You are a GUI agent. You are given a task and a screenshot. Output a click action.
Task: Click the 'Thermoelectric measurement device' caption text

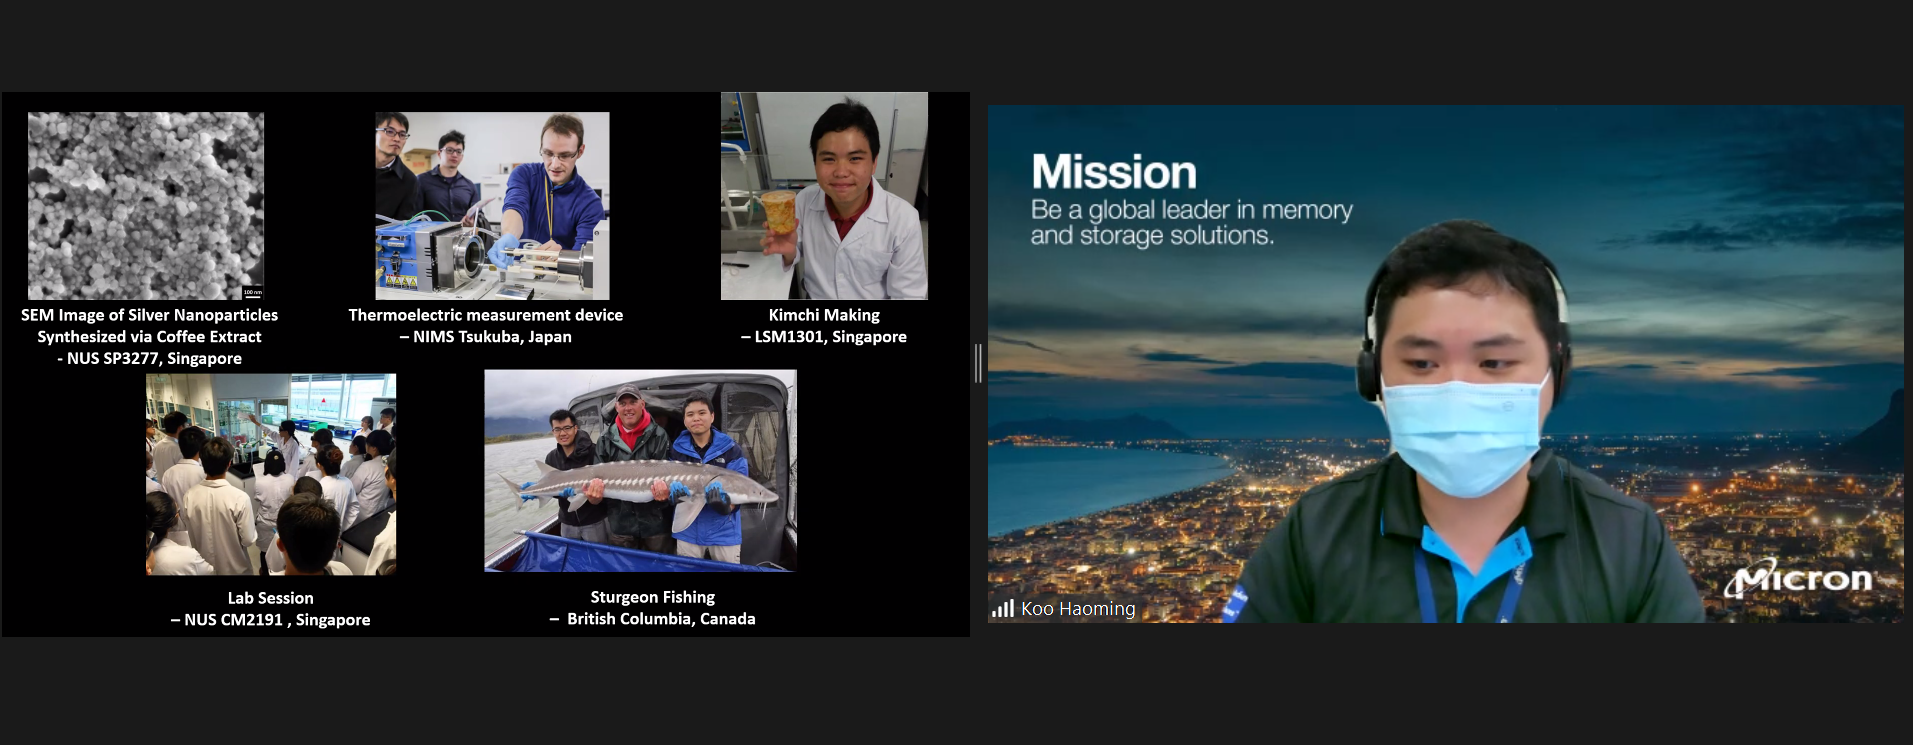tap(486, 315)
